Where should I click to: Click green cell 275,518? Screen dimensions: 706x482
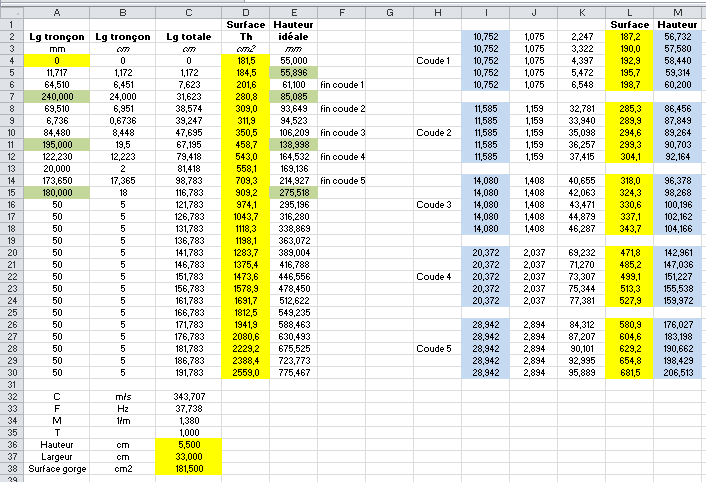coord(293,193)
